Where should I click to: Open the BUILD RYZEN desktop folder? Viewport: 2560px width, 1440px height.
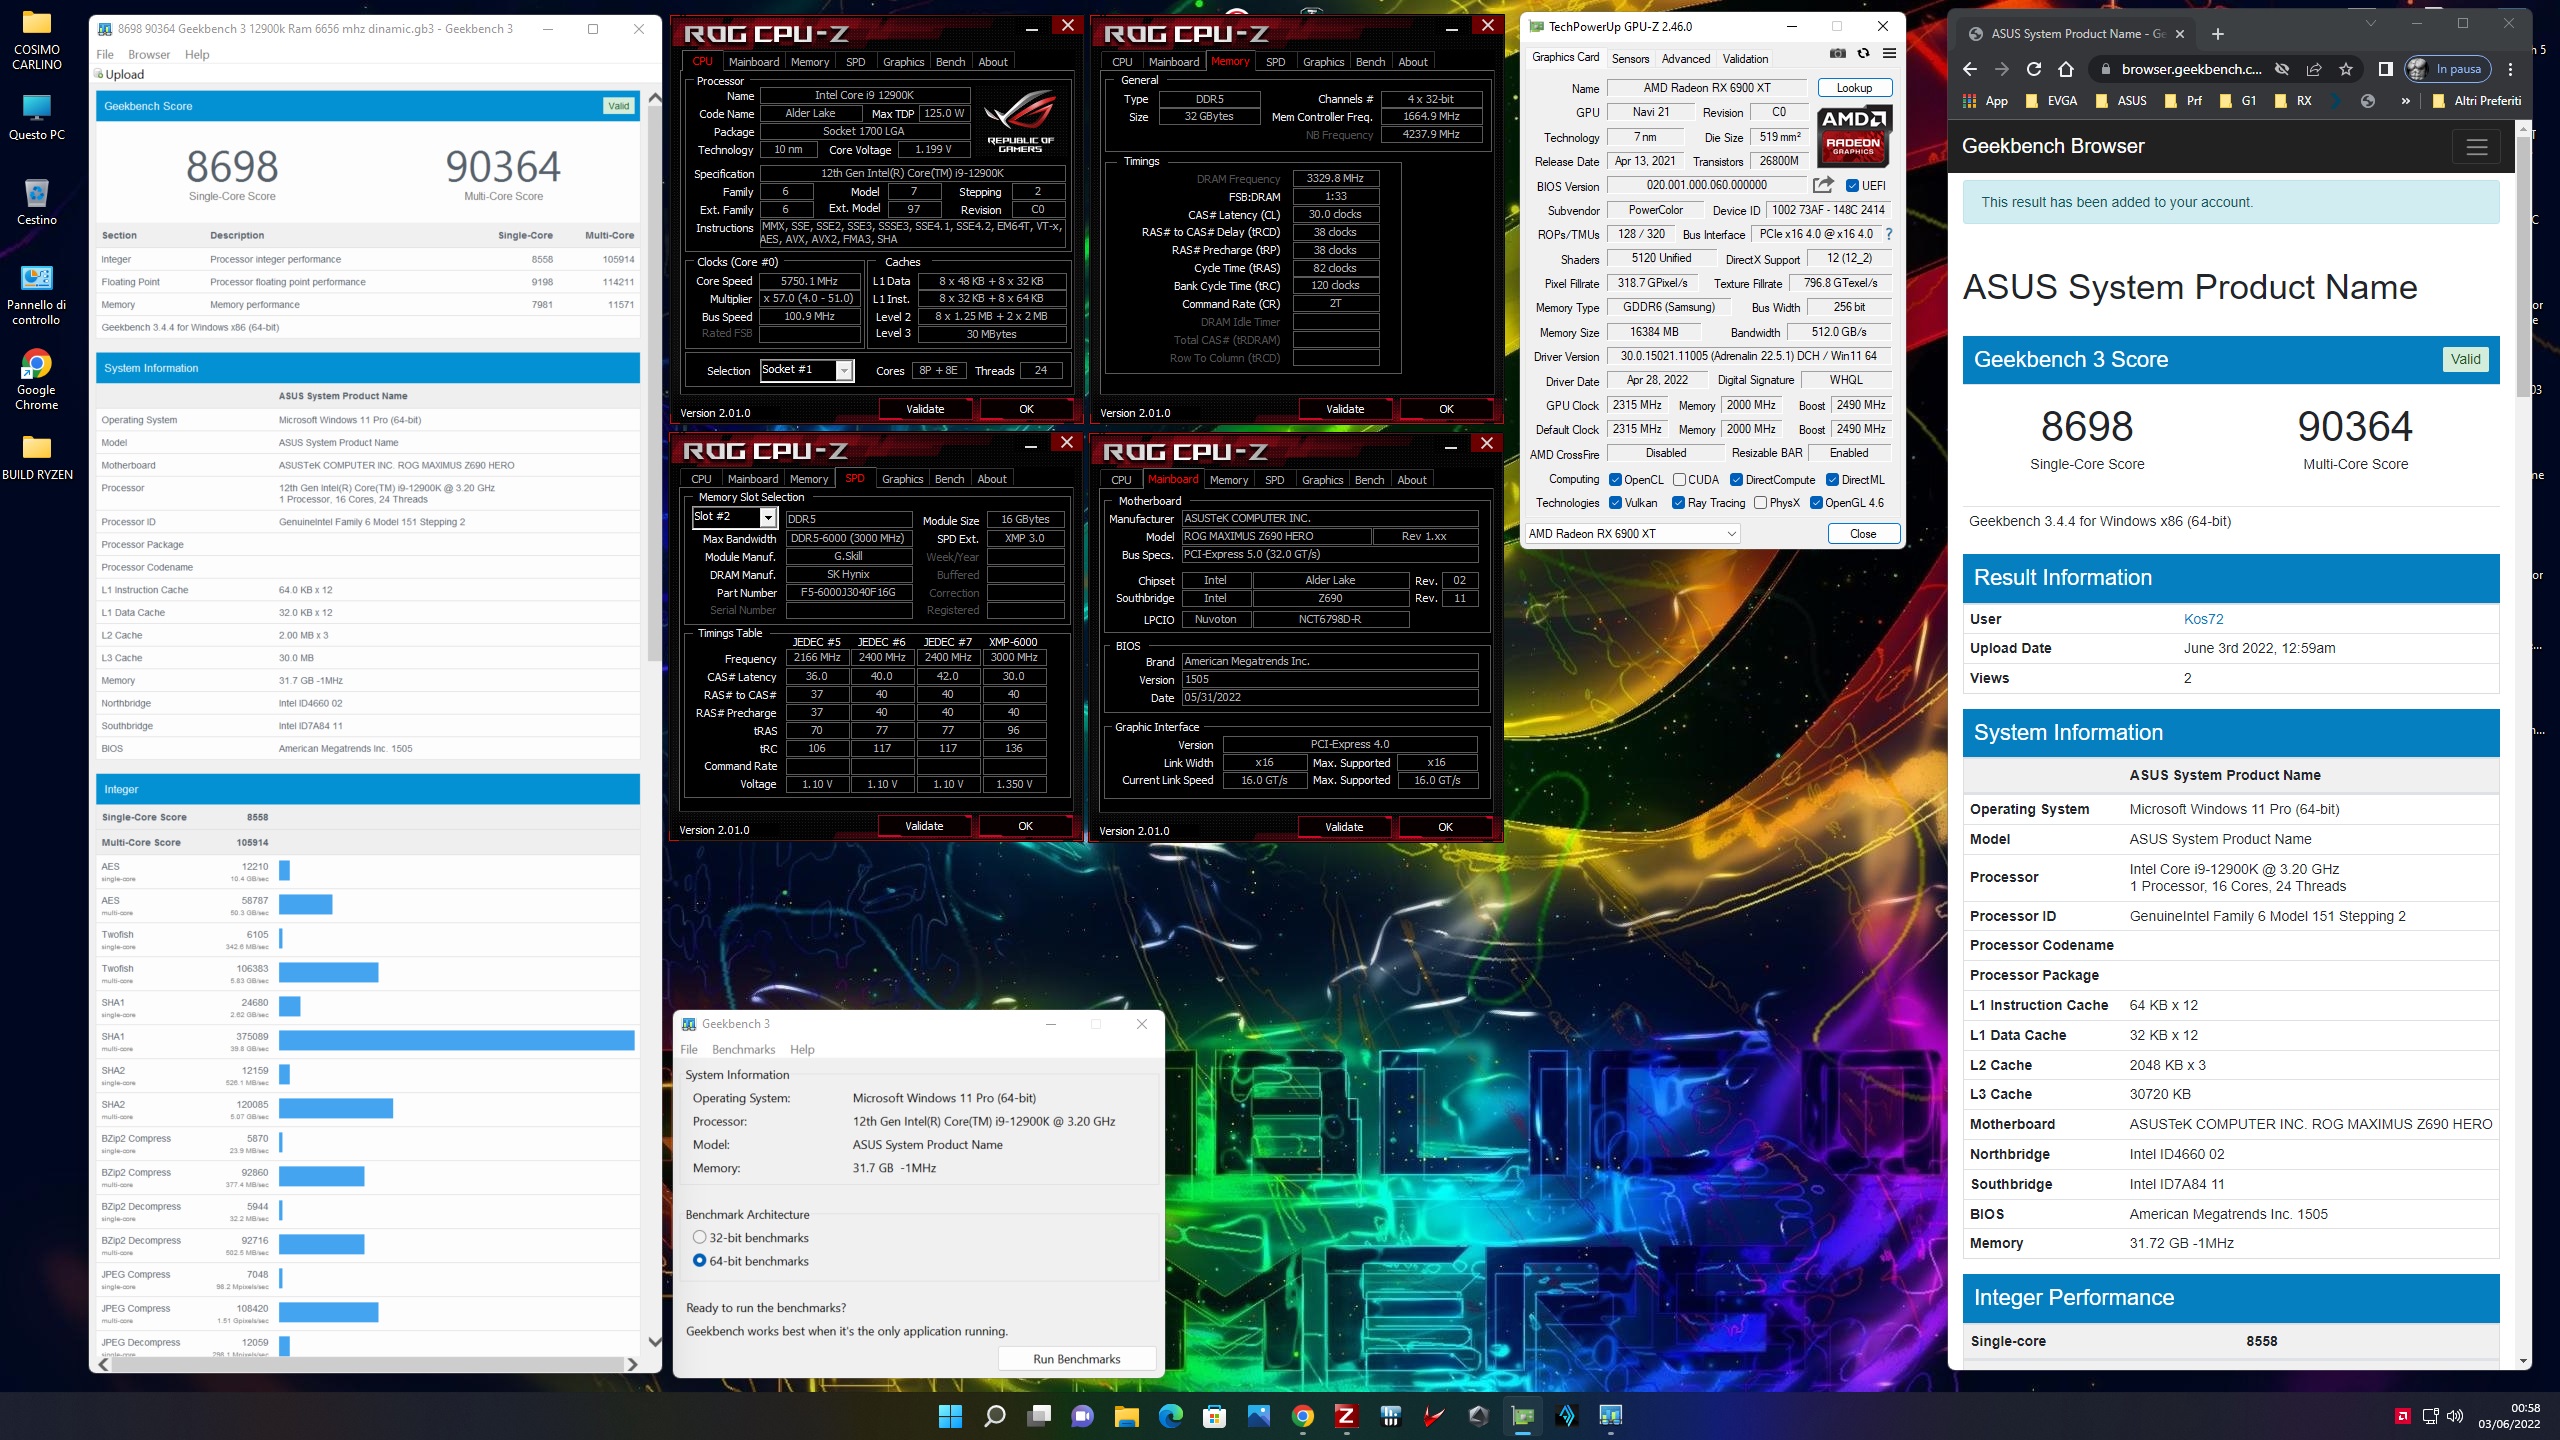click(37, 458)
